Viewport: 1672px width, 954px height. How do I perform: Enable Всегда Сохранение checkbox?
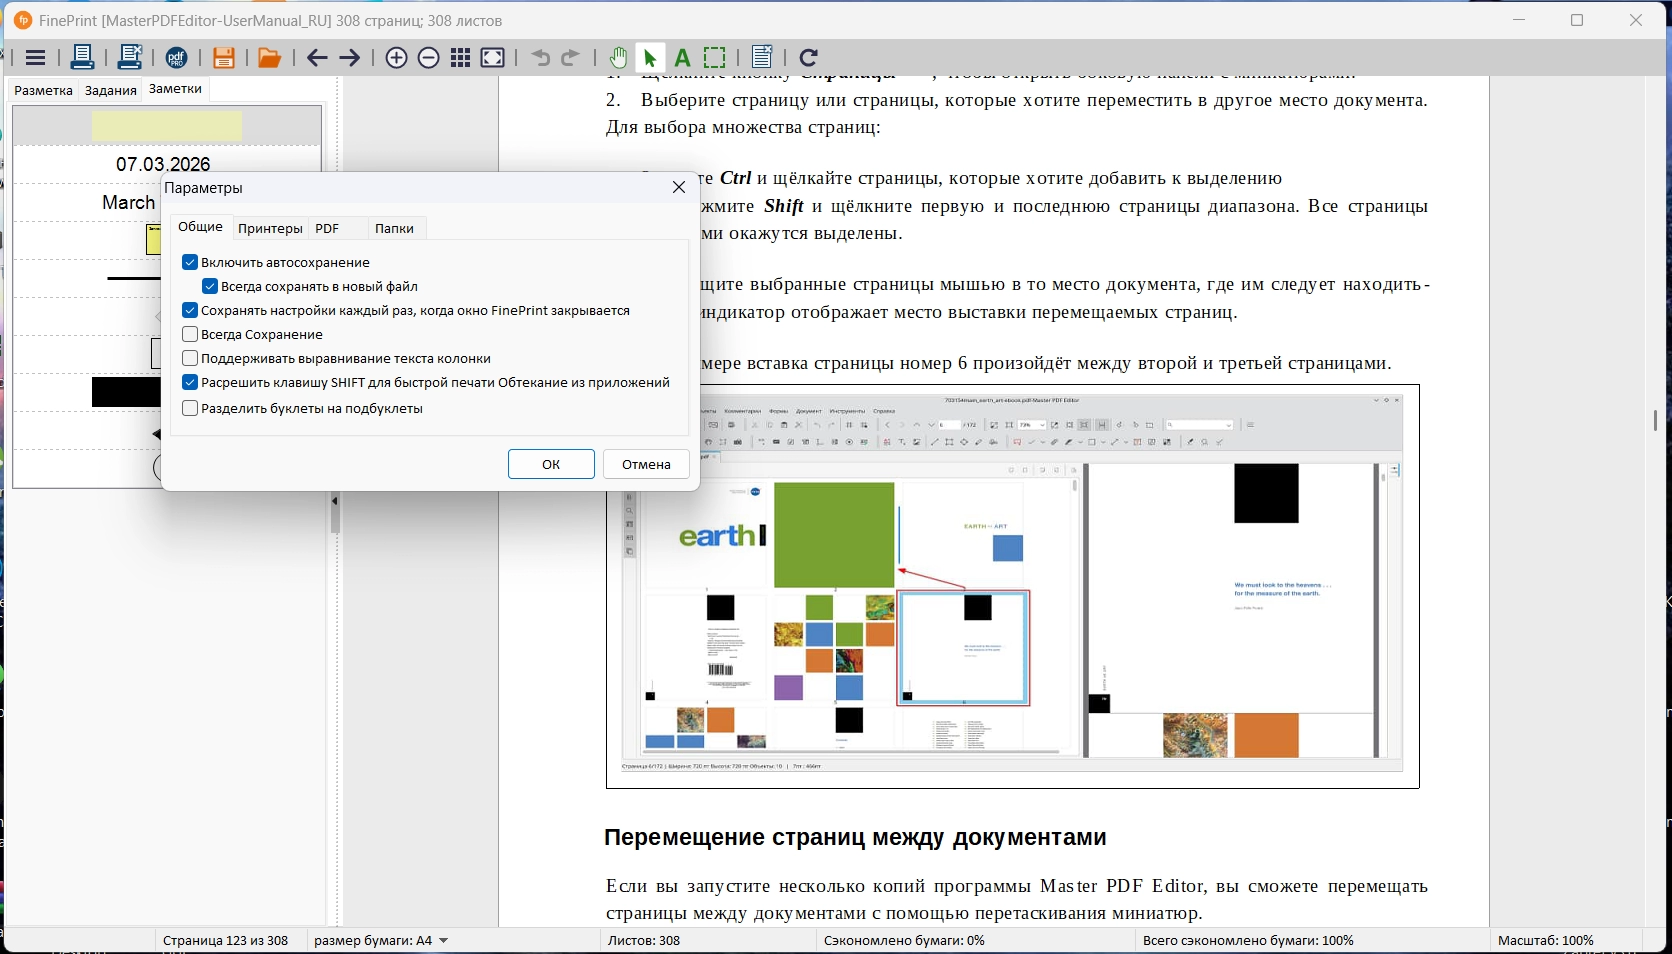pos(190,334)
